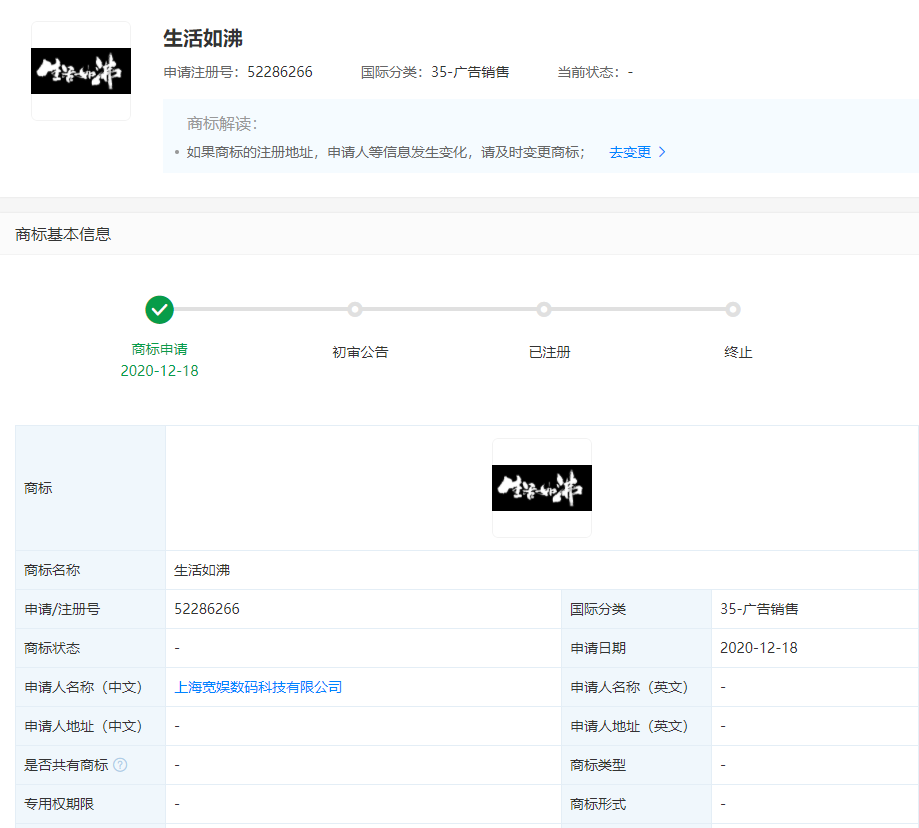The height and width of the screenshot is (828, 919).
Task: Click the 2020-12-18 date under 商标申请
Action: point(159,371)
